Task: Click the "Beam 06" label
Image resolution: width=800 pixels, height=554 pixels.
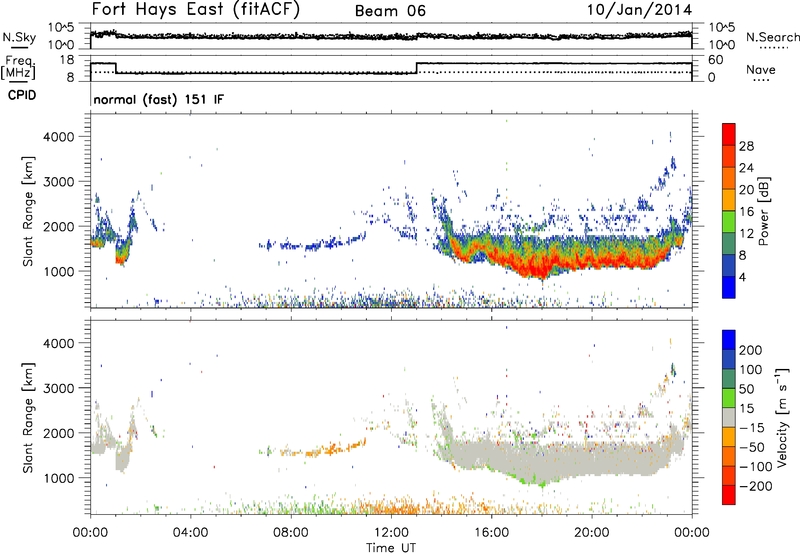Action: (390, 11)
